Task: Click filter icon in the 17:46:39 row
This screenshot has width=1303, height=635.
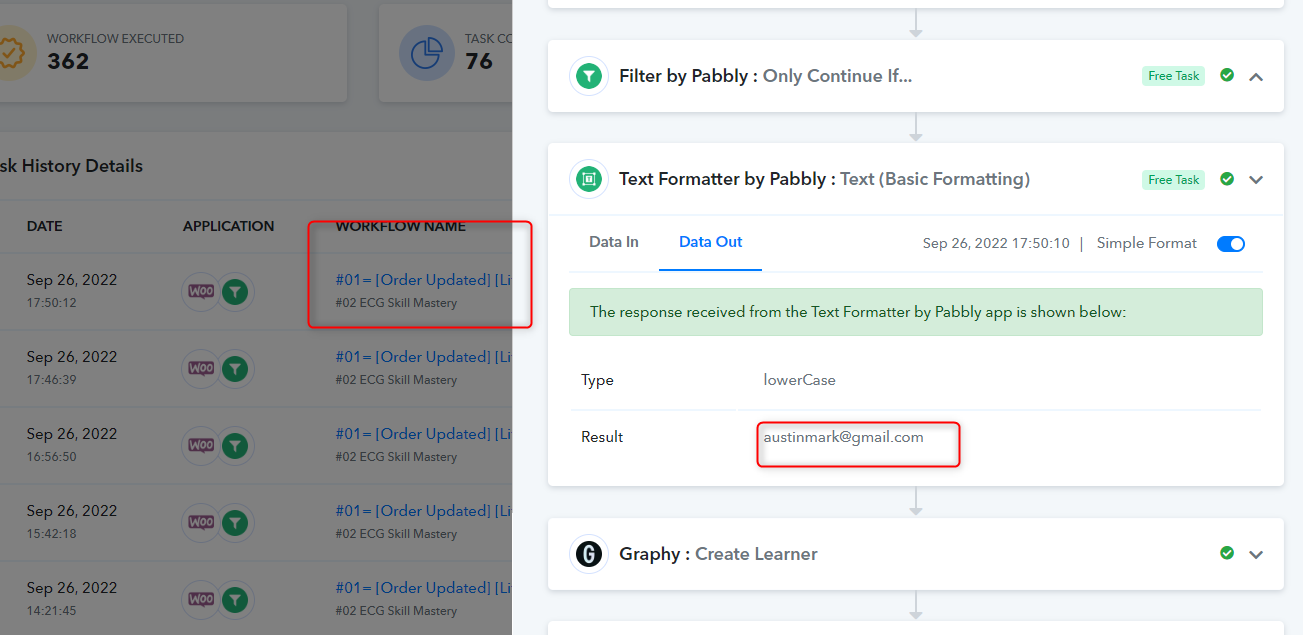Action: click(235, 369)
